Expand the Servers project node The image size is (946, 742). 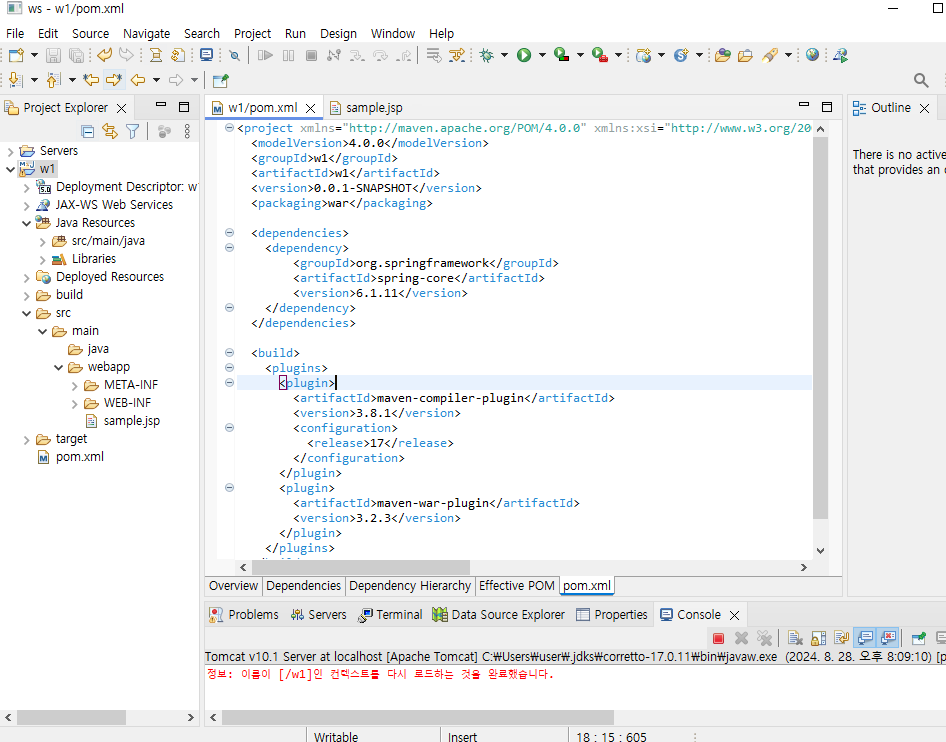11,151
